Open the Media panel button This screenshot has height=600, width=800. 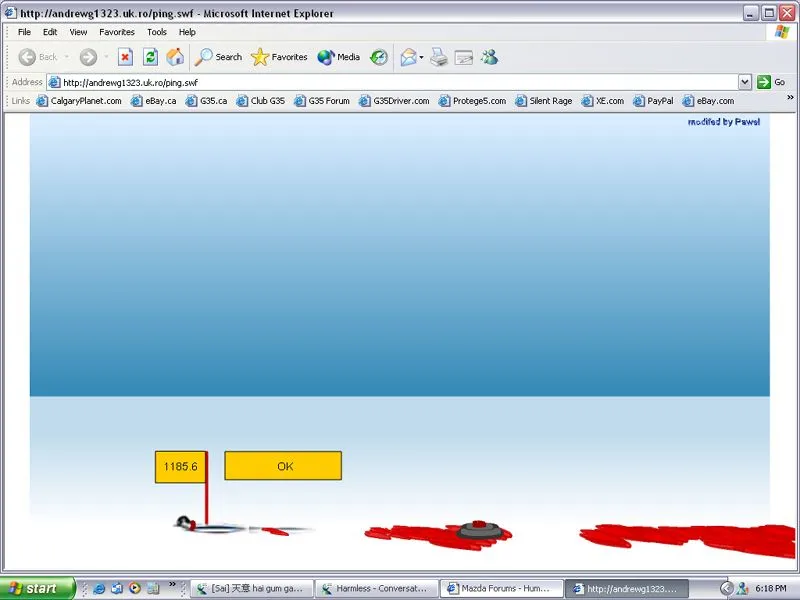coord(338,57)
